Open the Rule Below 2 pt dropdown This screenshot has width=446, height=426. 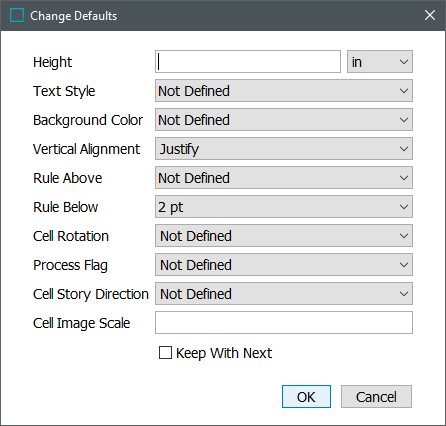(284, 207)
